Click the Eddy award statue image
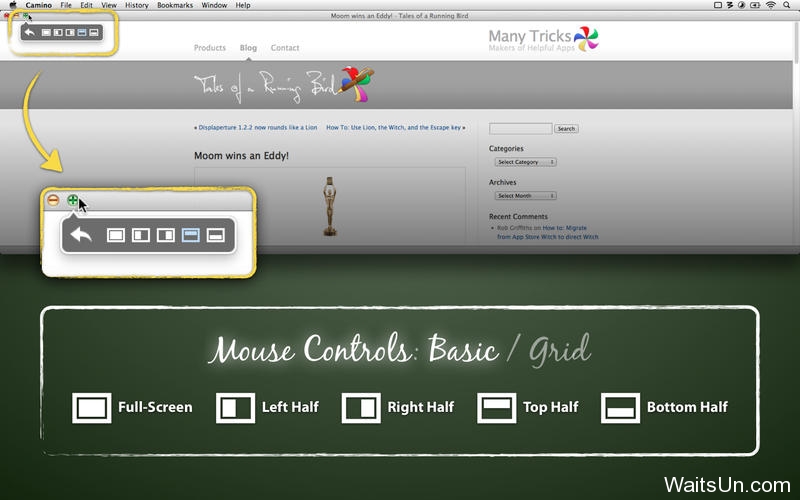This screenshot has width=800, height=500. click(330, 206)
